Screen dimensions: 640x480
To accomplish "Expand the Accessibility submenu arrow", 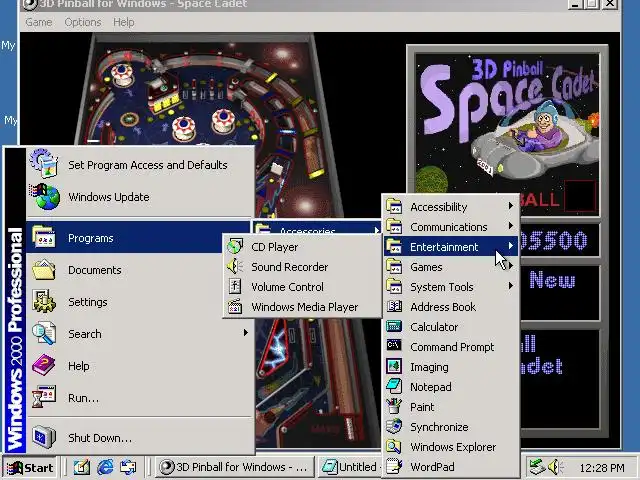I will pos(511,206).
